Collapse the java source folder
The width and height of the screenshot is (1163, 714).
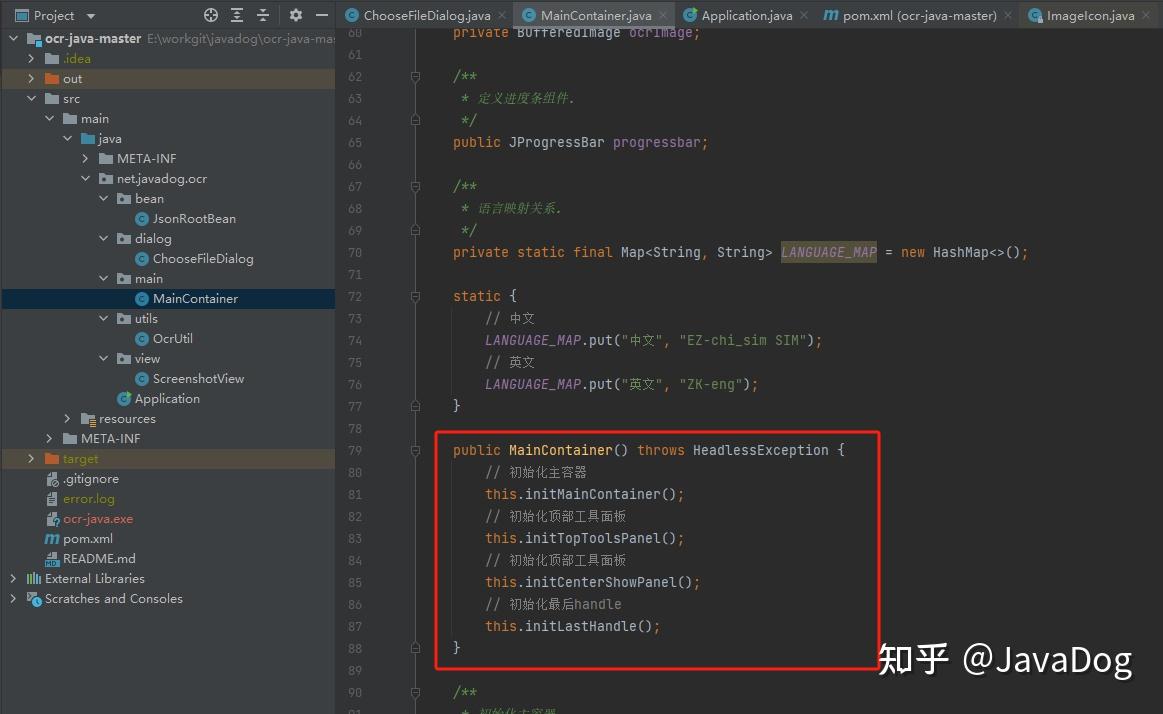click(x=67, y=138)
